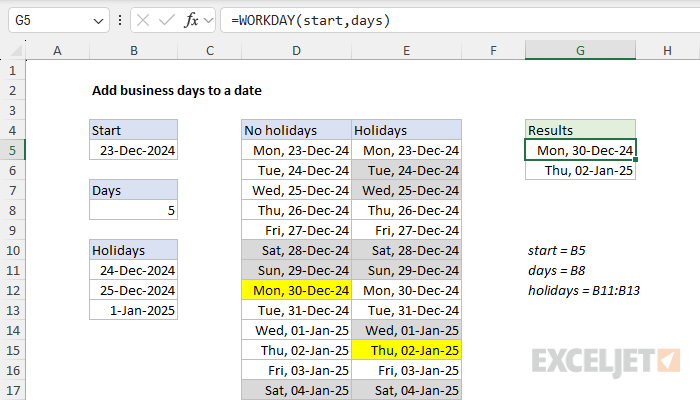Select Tue, 24-Dec-24 in No holidays column
The height and width of the screenshot is (400, 700).
[296, 171]
